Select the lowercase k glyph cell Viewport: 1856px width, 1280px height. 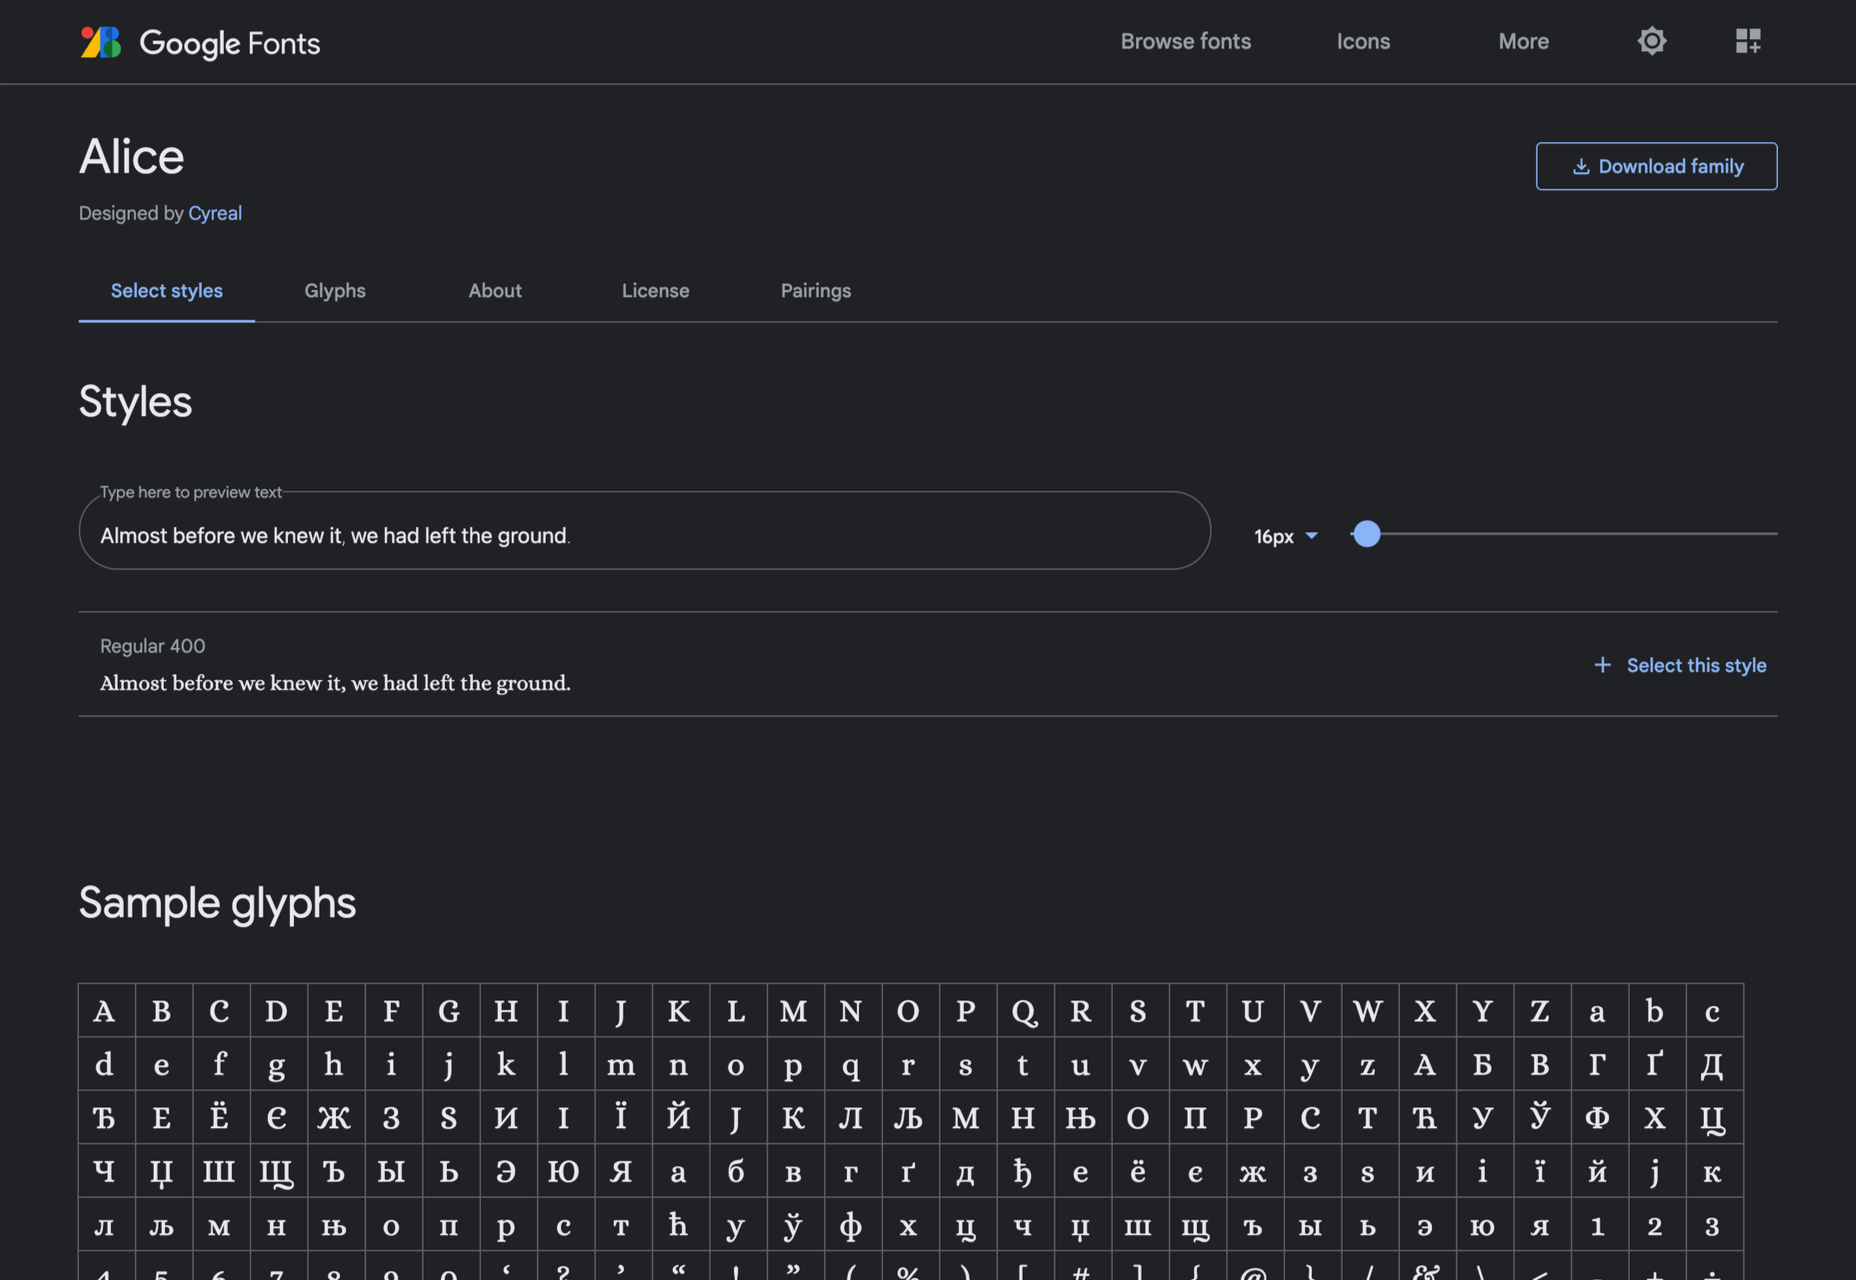507,1065
